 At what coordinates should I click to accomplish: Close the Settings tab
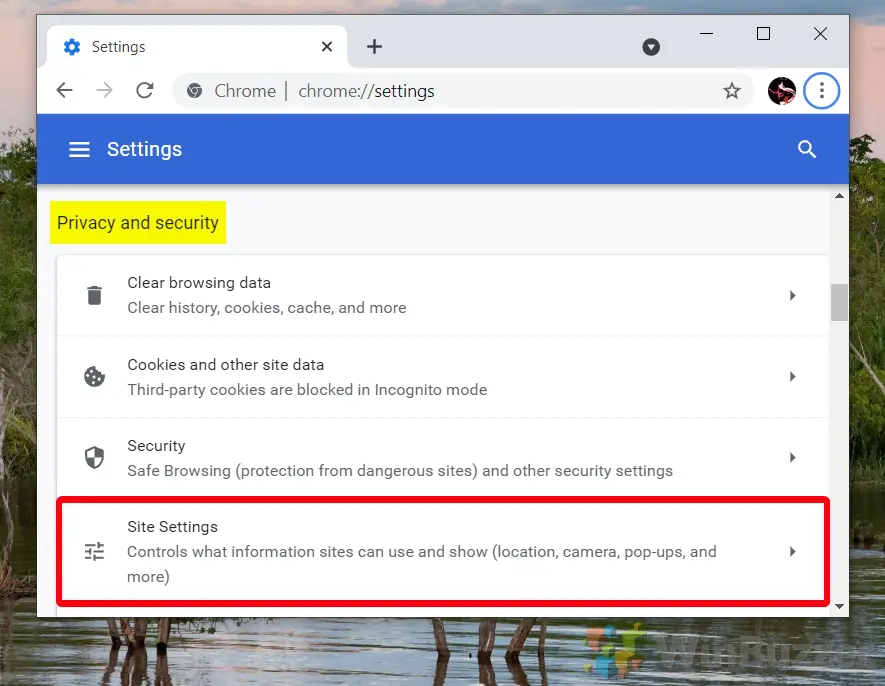[327, 47]
